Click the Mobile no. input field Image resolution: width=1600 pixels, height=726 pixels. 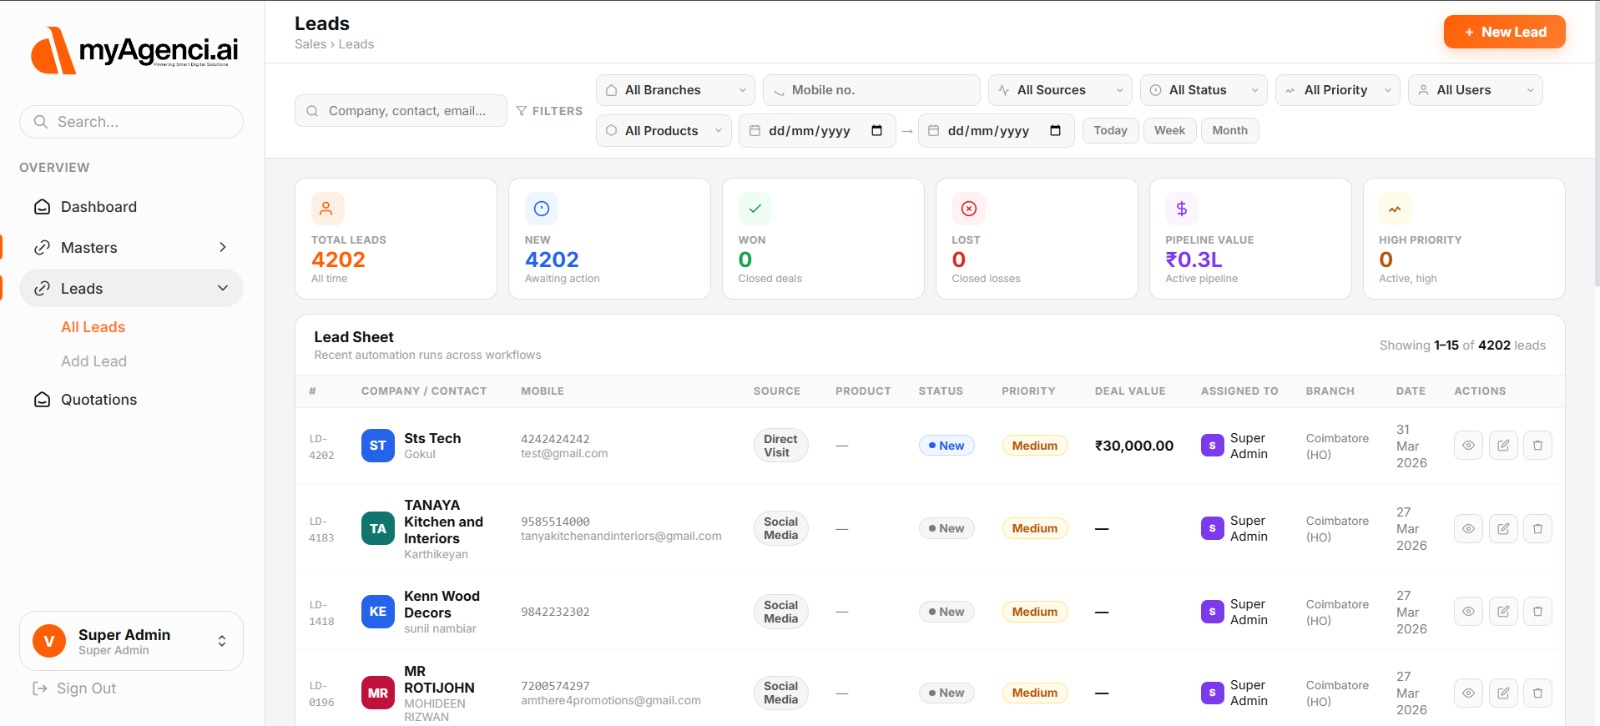click(x=871, y=90)
